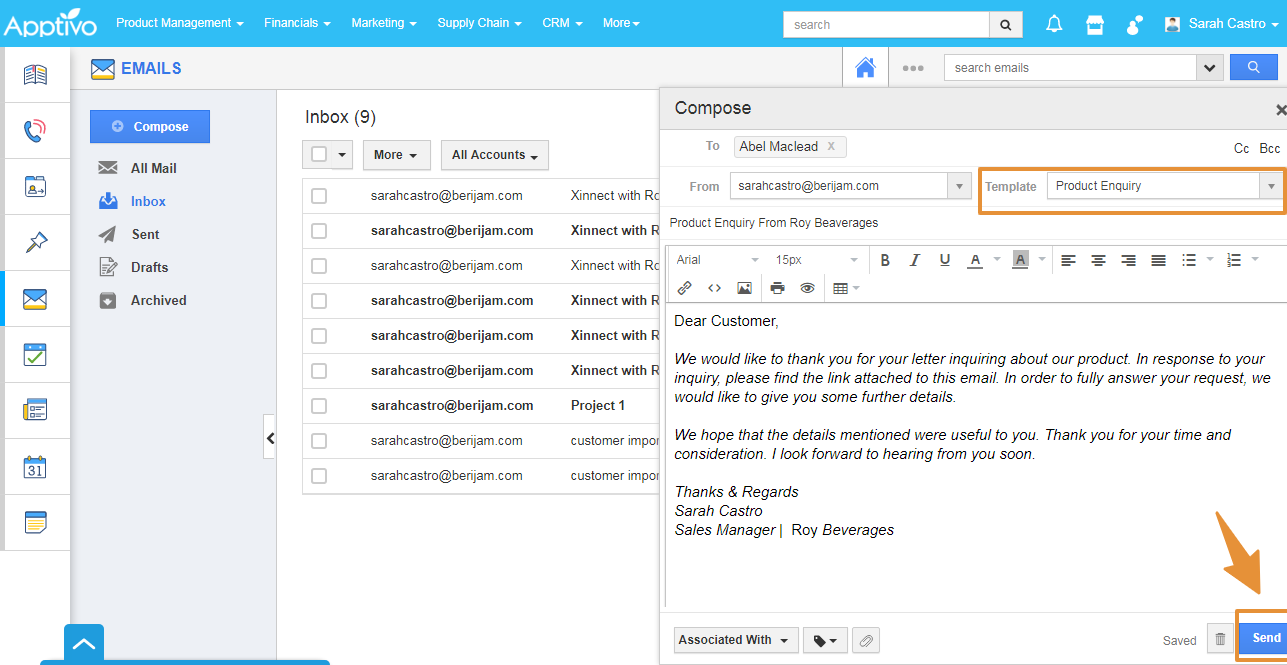Open the Calendar app from the left sidebar
The width and height of the screenshot is (1287, 665).
[36, 466]
